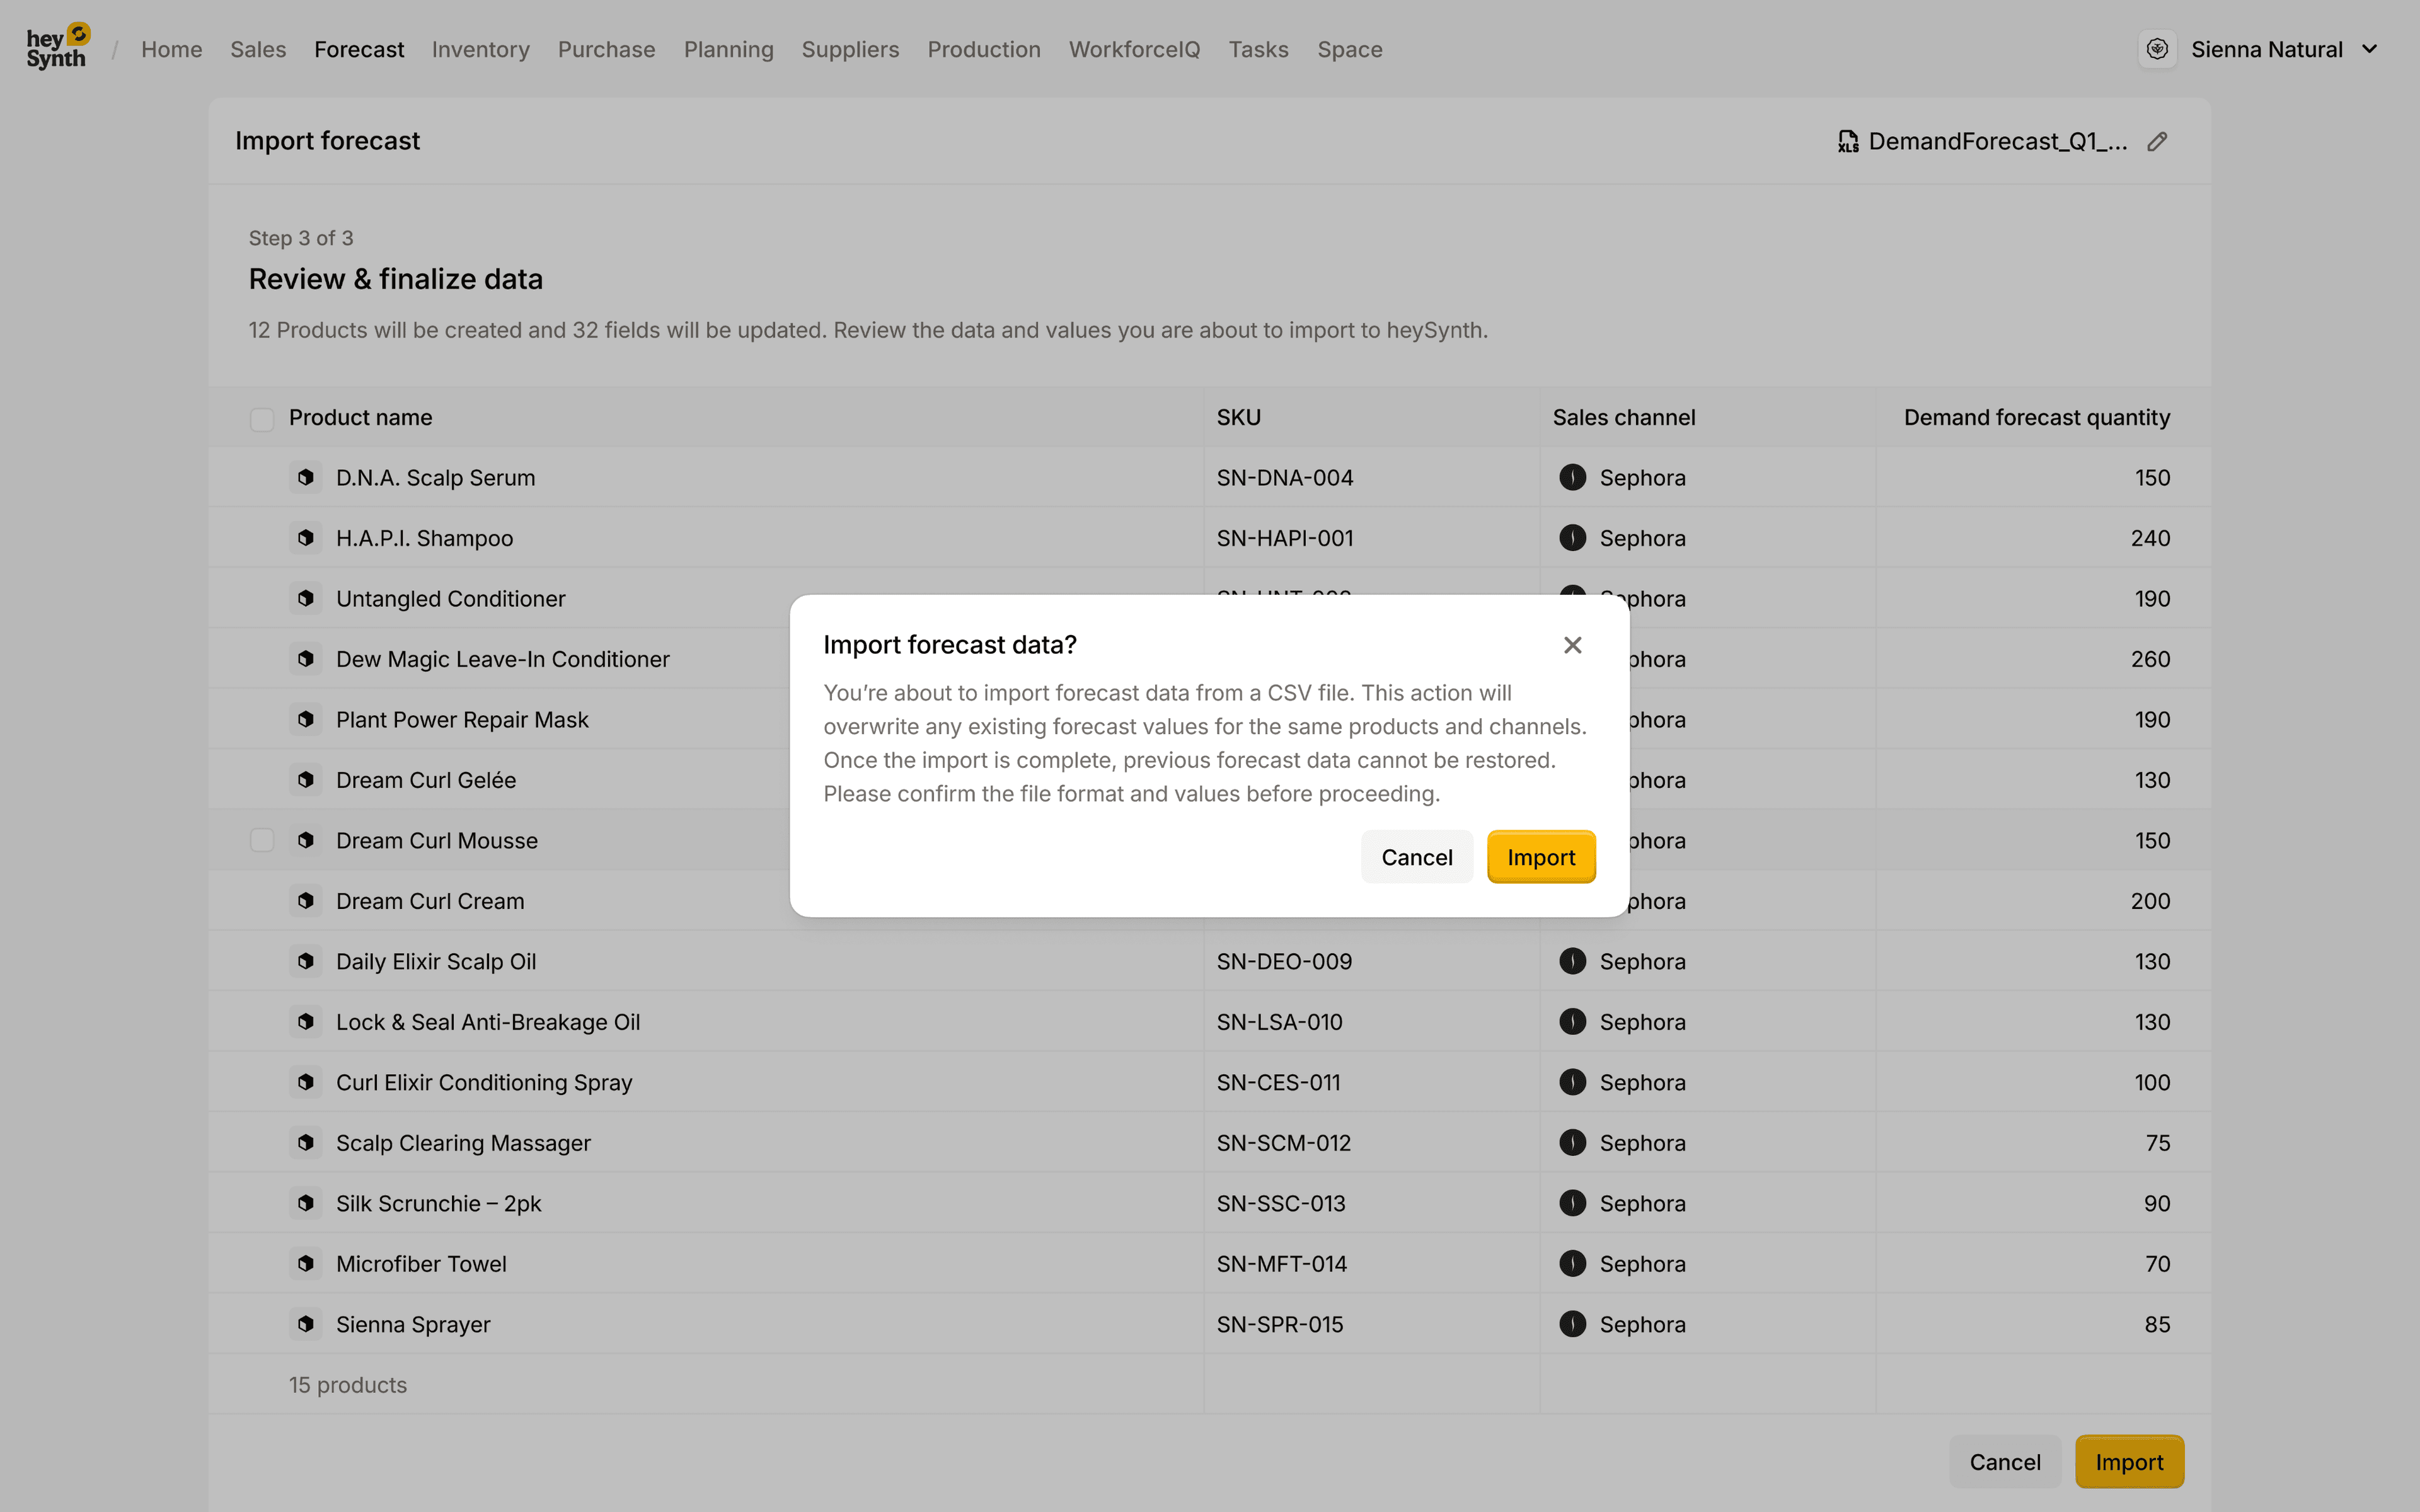
Task: Click the Demand forecast quantity column header
Action: (2036, 417)
